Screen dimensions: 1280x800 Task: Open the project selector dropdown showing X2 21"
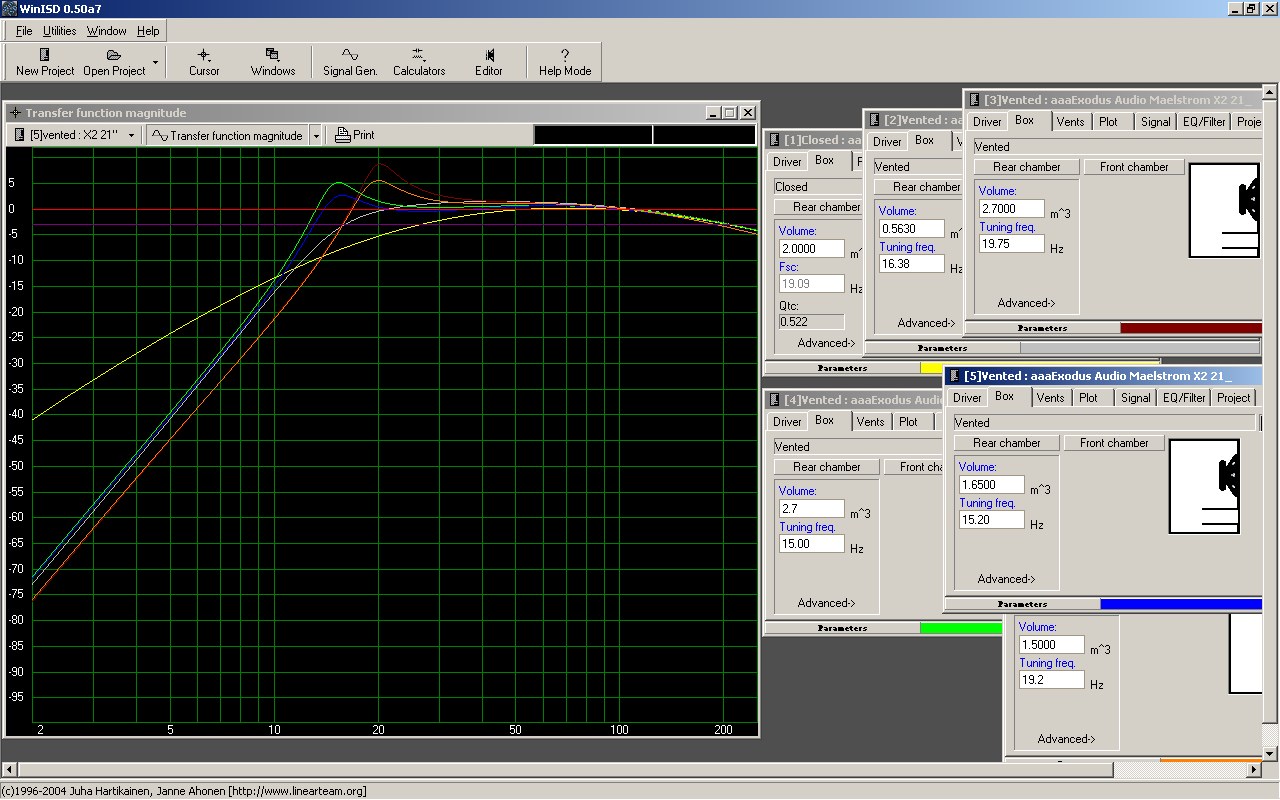coord(75,135)
